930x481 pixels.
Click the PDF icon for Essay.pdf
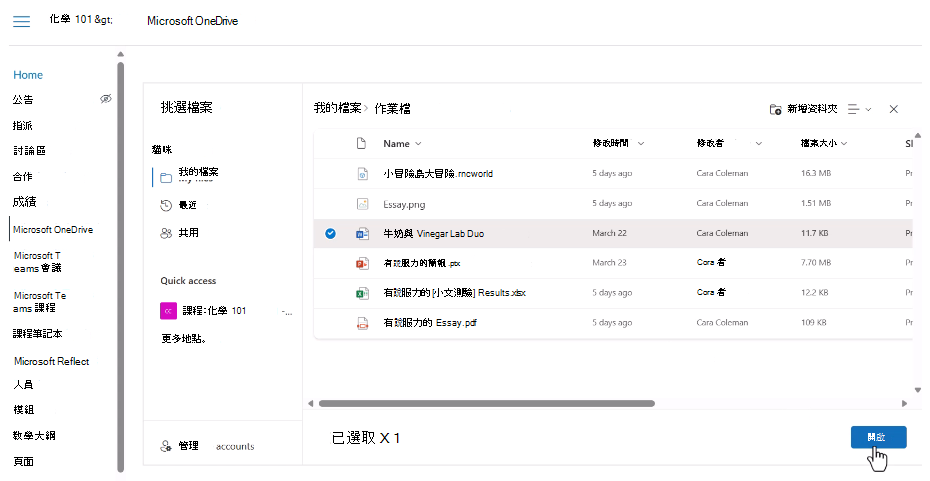362,323
